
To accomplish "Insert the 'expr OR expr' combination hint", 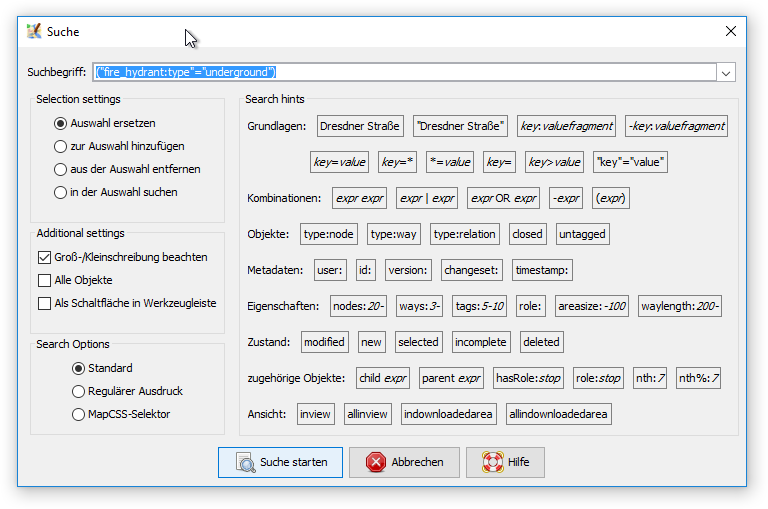I will pos(504,198).
